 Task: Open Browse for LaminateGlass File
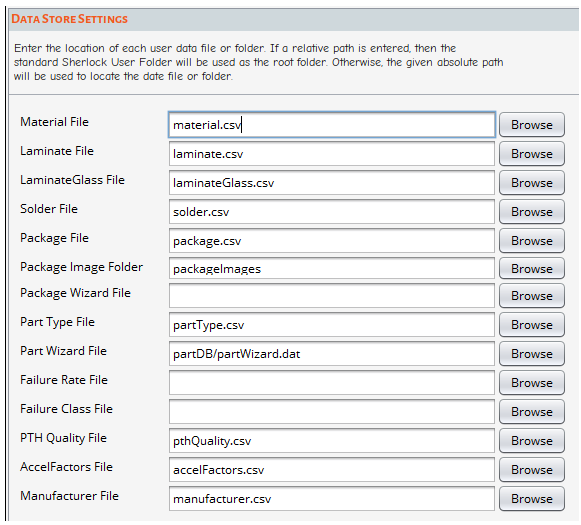(x=532, y=183)
